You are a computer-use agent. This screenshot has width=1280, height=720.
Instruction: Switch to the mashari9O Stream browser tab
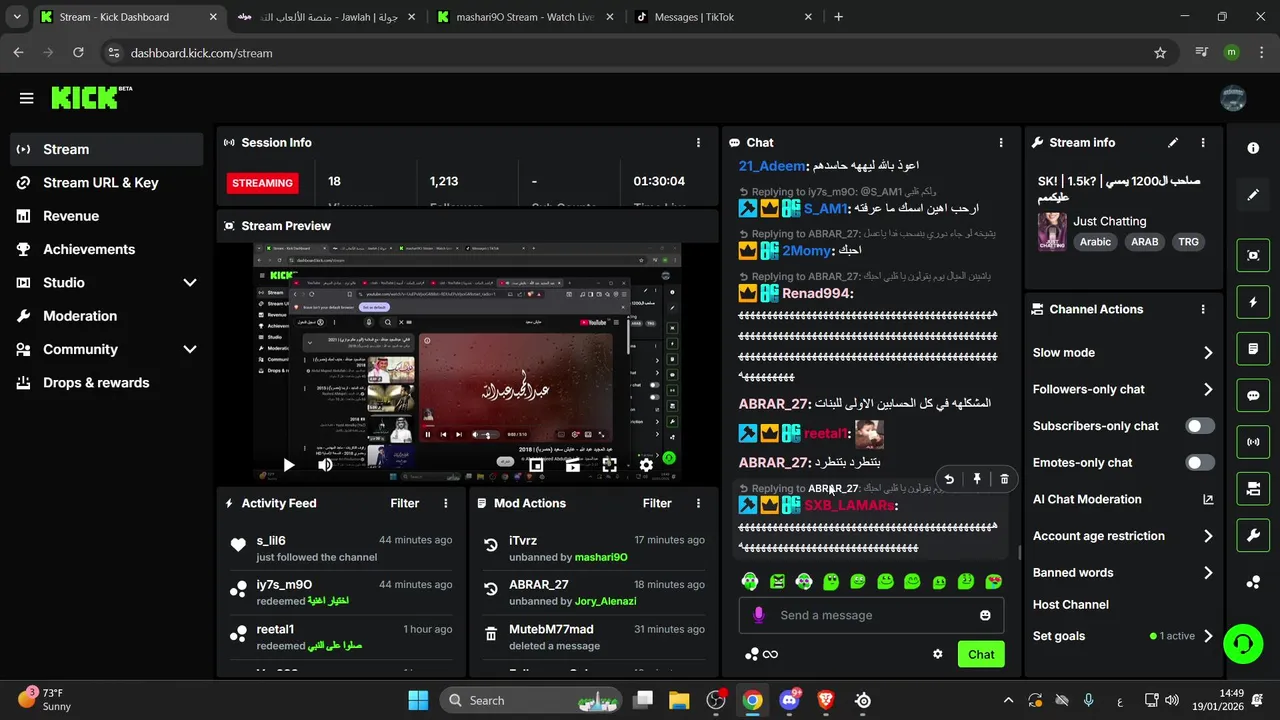click(524, 17)
